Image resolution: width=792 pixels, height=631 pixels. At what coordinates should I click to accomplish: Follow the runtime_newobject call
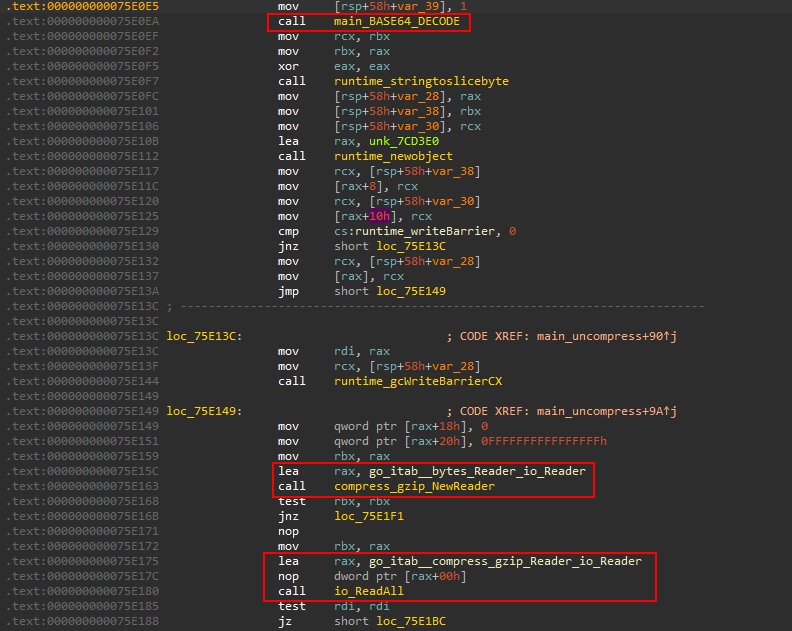393,156
